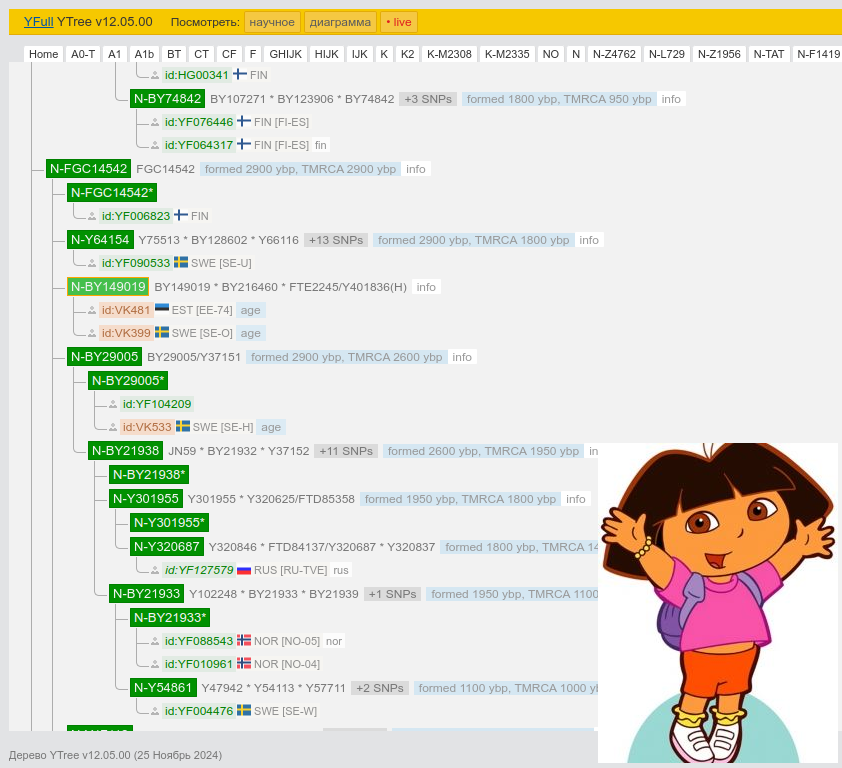This screenshot has height=768, width=842.
Task: Expand +1 SNPs for N-BY21933
Action: click(x=393, y=595)
